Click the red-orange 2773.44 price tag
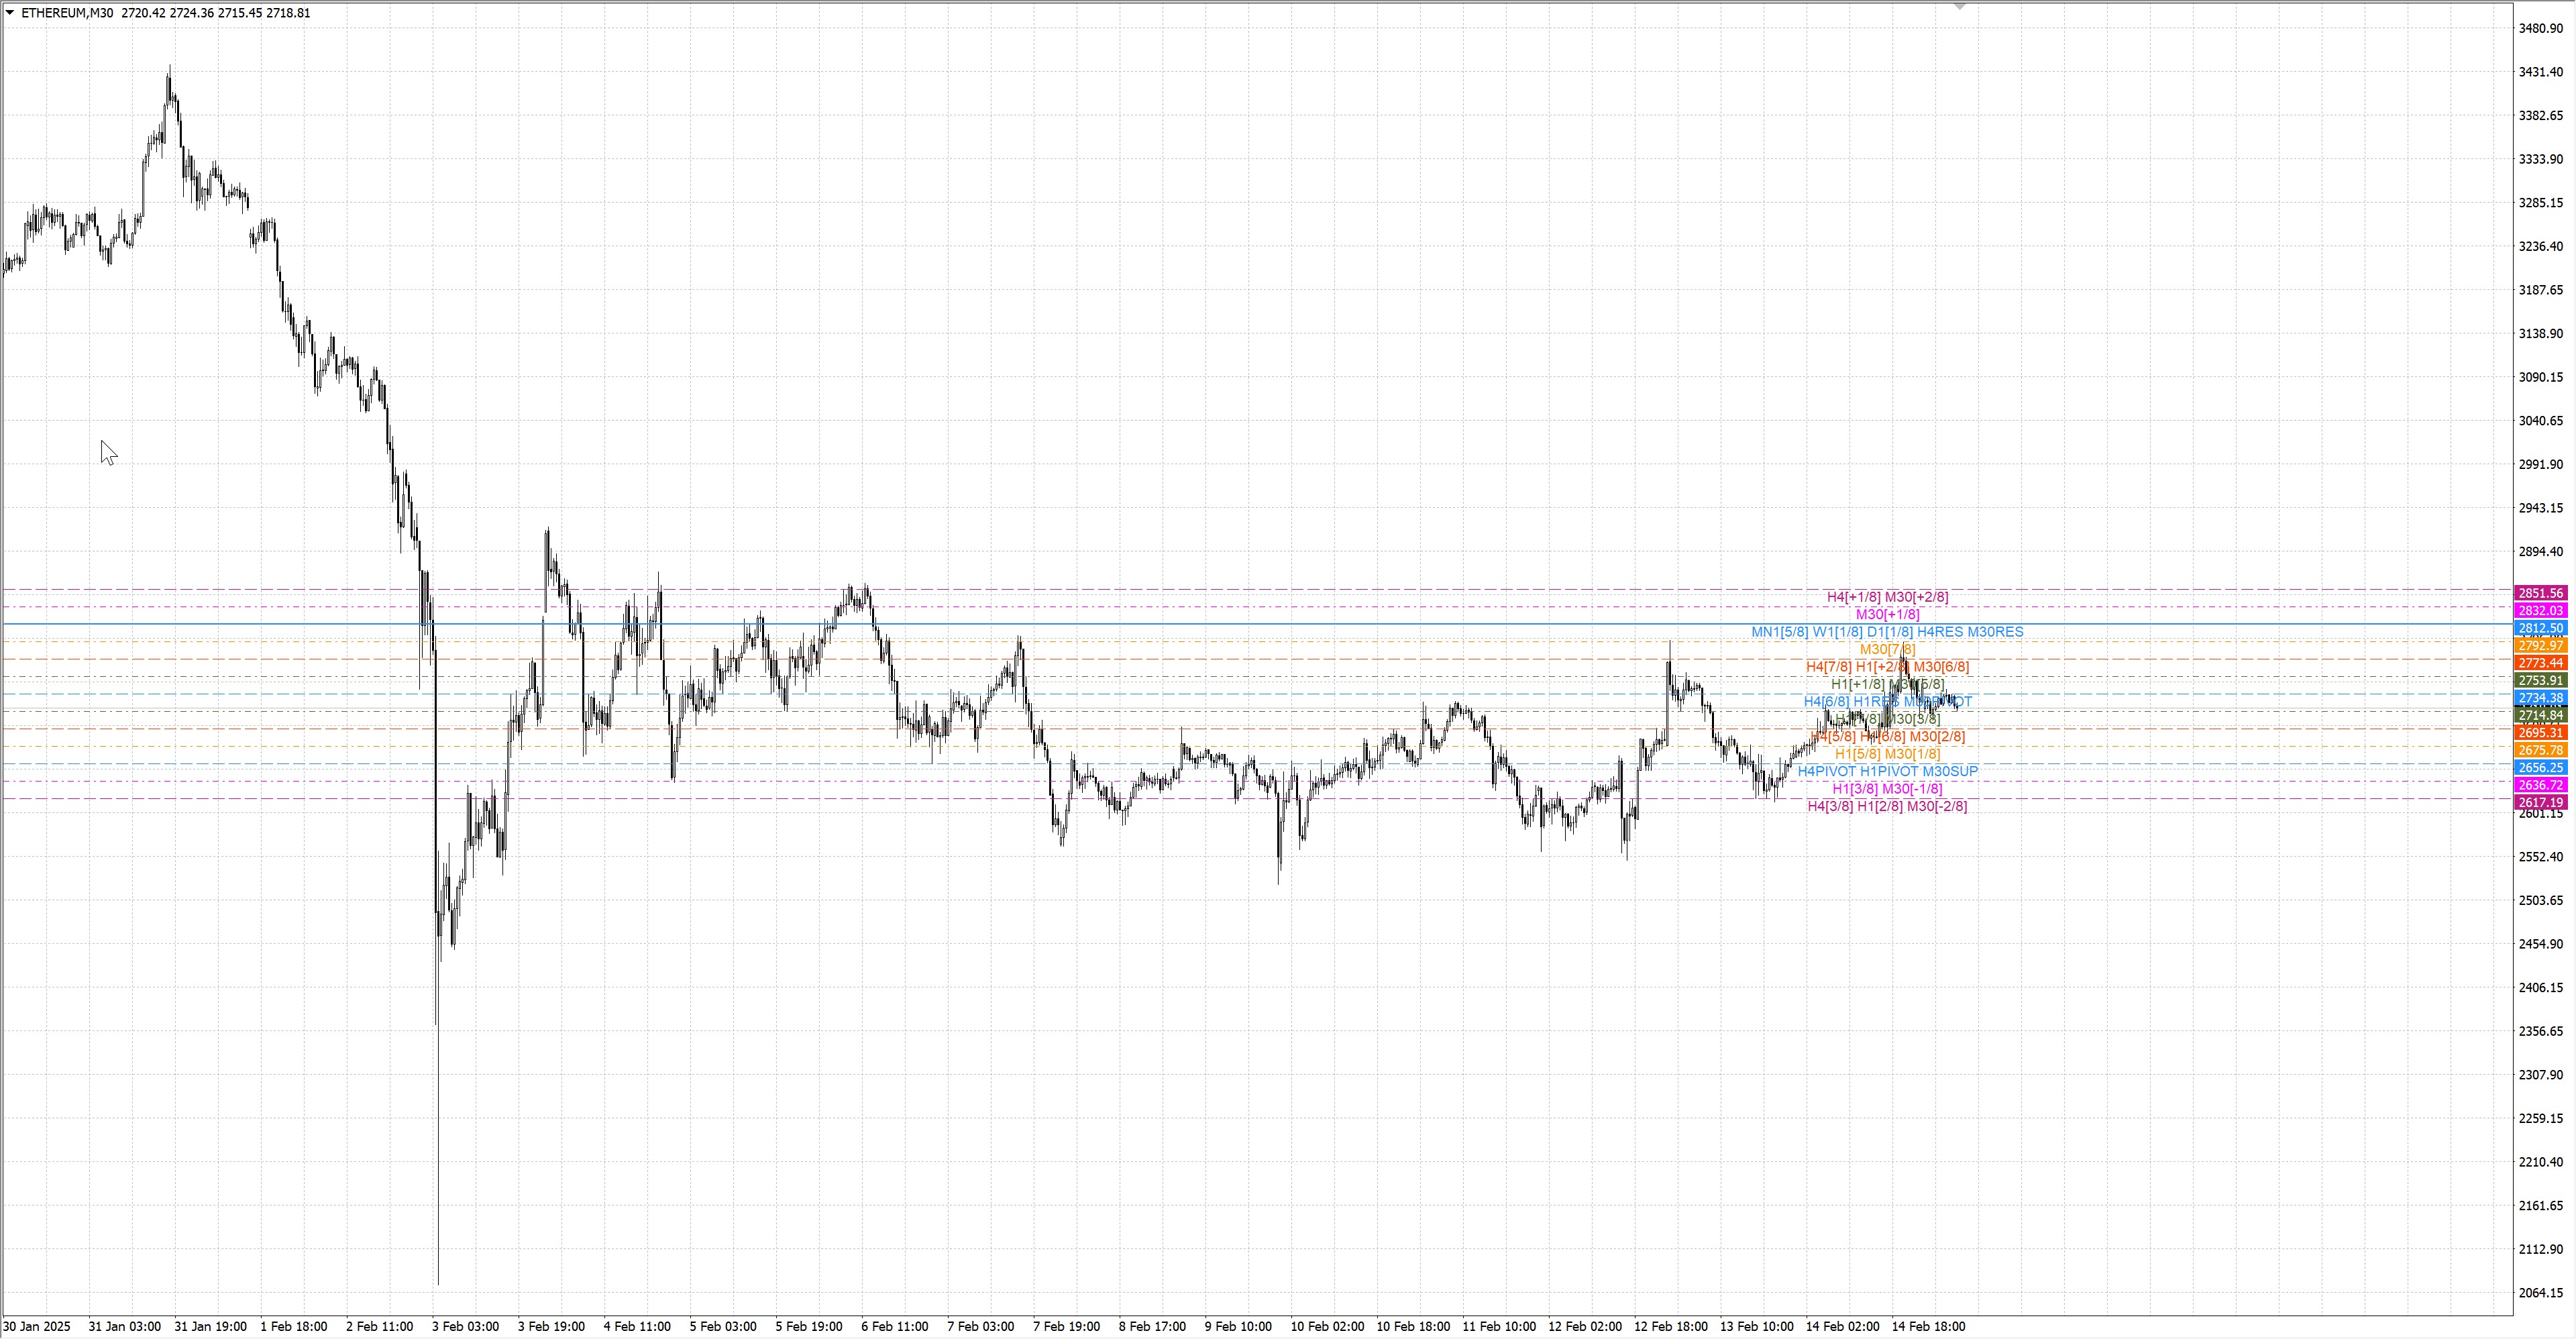The width and height of the screenshot is (2576, 1339). (x=2540, y=663)
